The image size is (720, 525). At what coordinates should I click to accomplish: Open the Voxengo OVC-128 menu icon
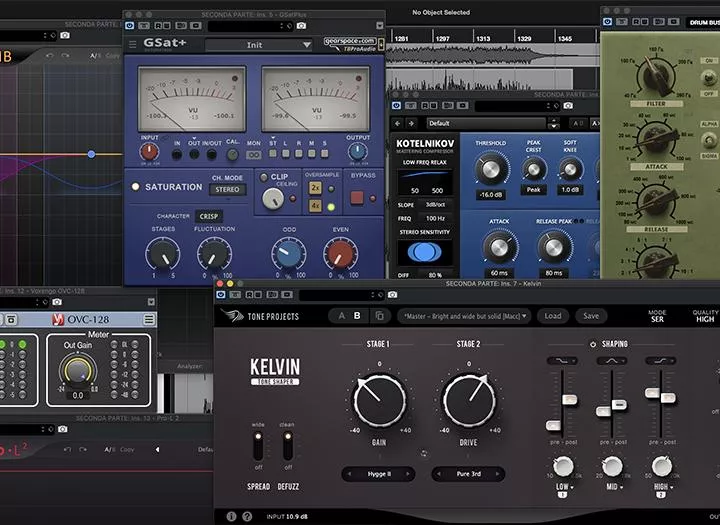(x=149, y=319)
